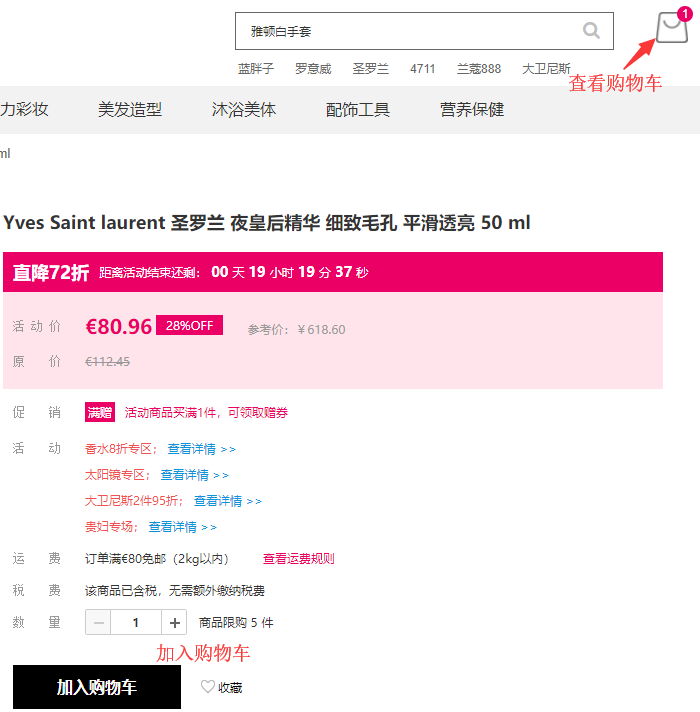The height and width of the screenshot is (712, 700).
Task: View details for 太阳镜专区
Action: point(194,475)
